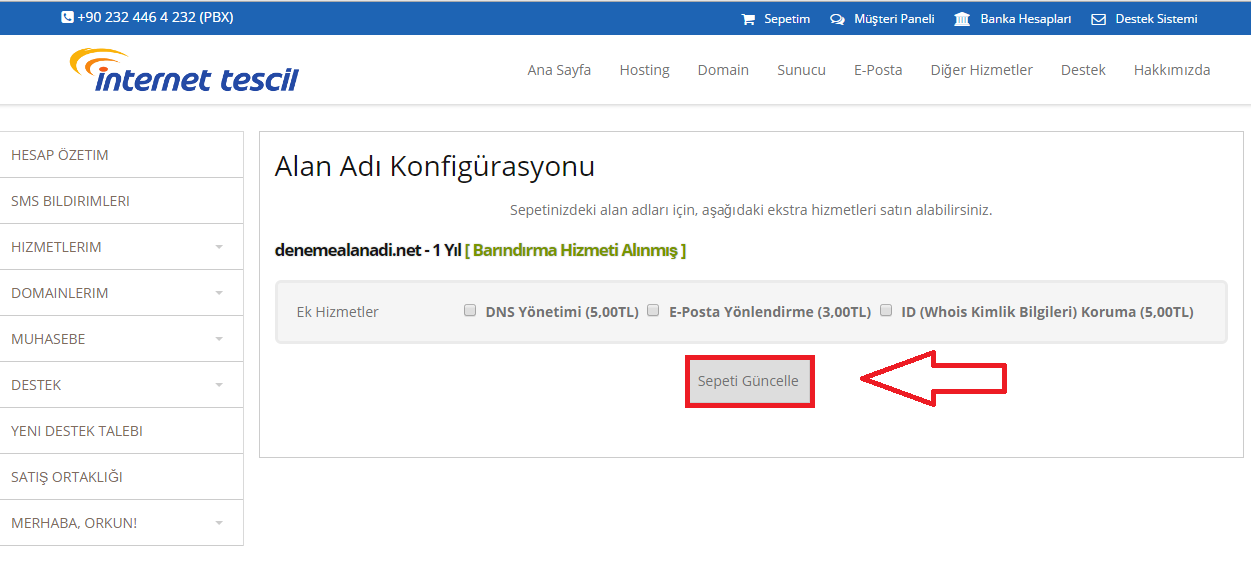Click the DNS Yönetimi (5,00TL) label text
The height and width of the screenshot is (569, 1251).
click(562, 312)
